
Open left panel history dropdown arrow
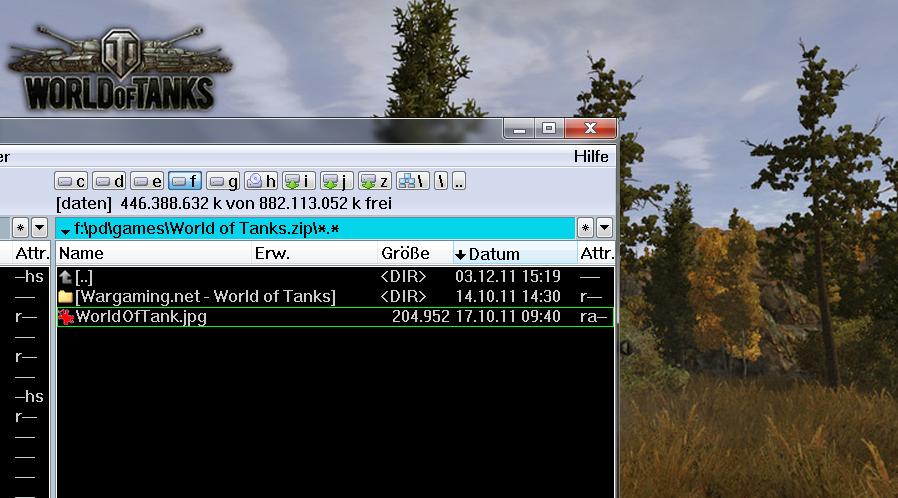40,228
